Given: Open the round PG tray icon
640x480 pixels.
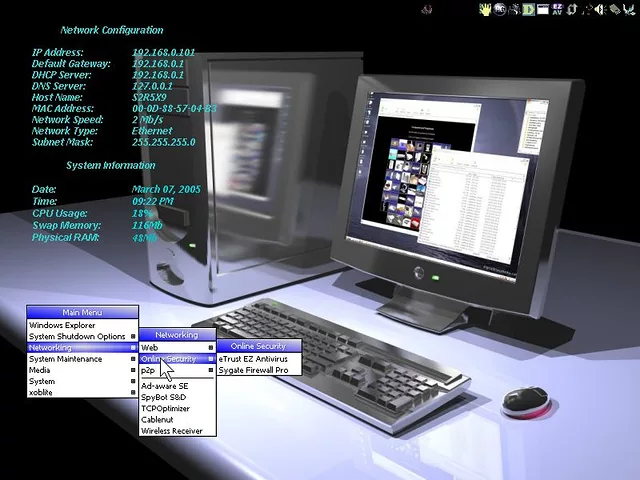Looking at the screenshot, I should click(x=500, y=9).
